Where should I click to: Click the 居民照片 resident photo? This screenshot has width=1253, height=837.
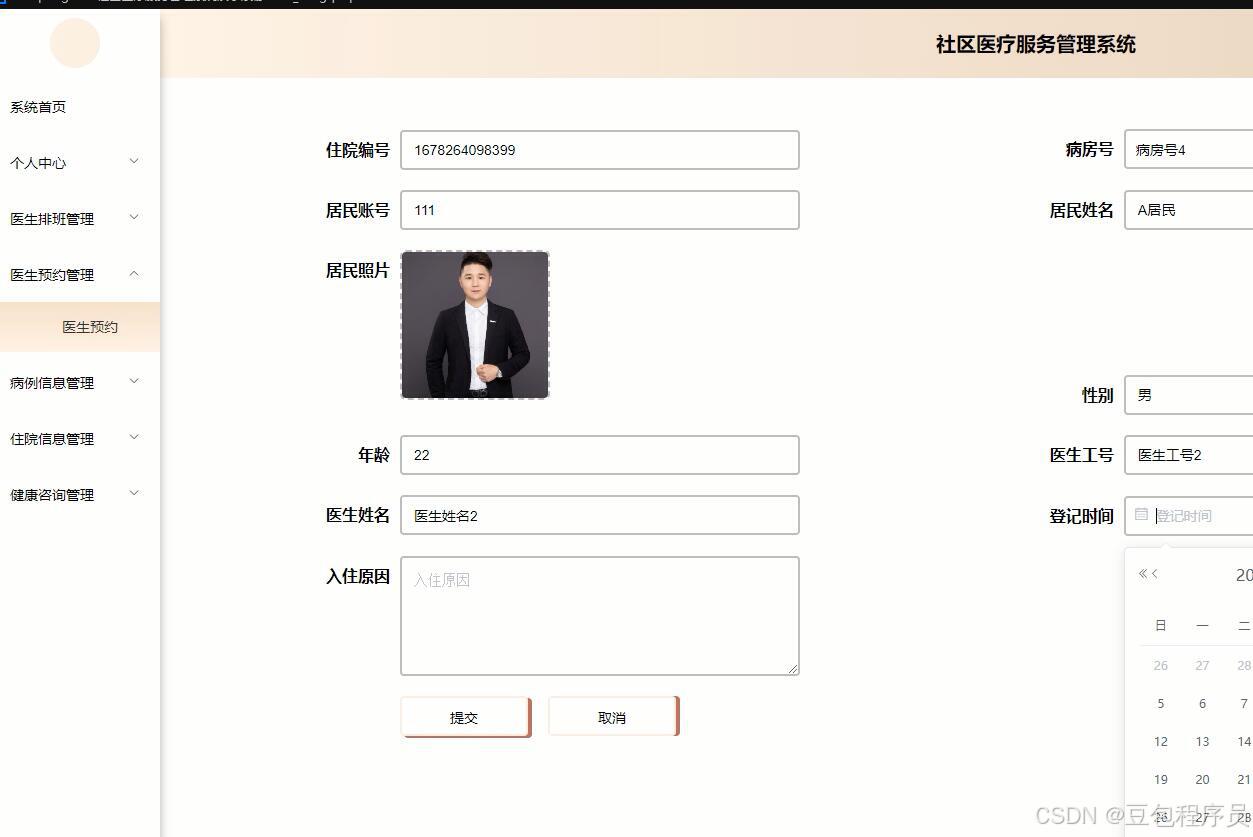tap(474, 324)
